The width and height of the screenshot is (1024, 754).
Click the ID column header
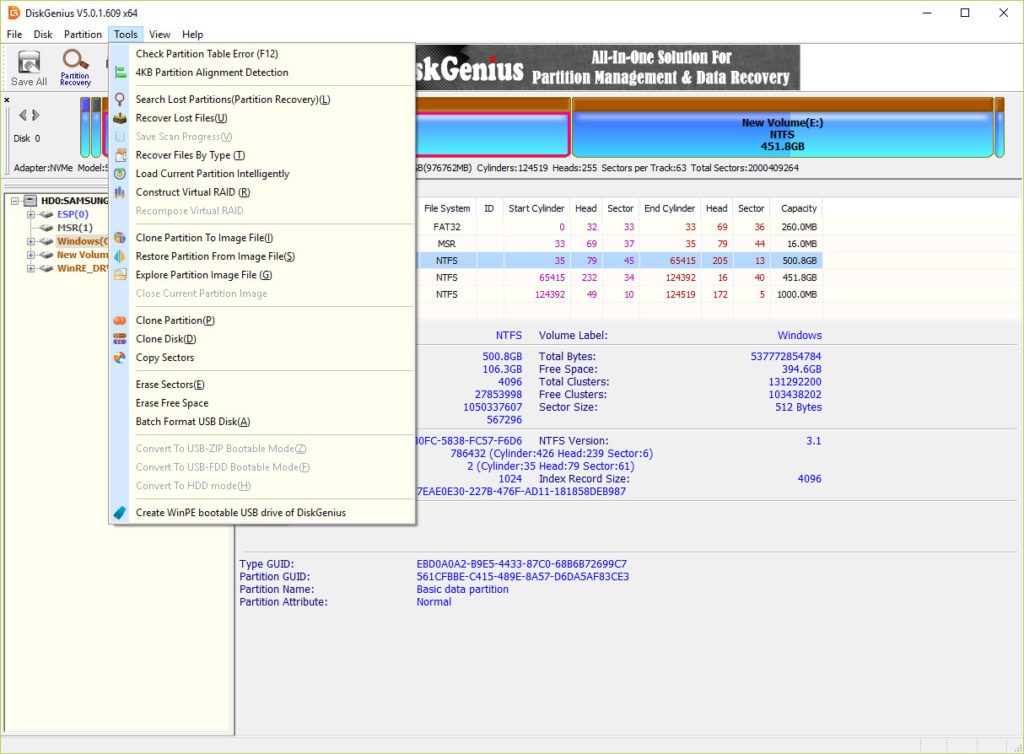tap(489, 208)
